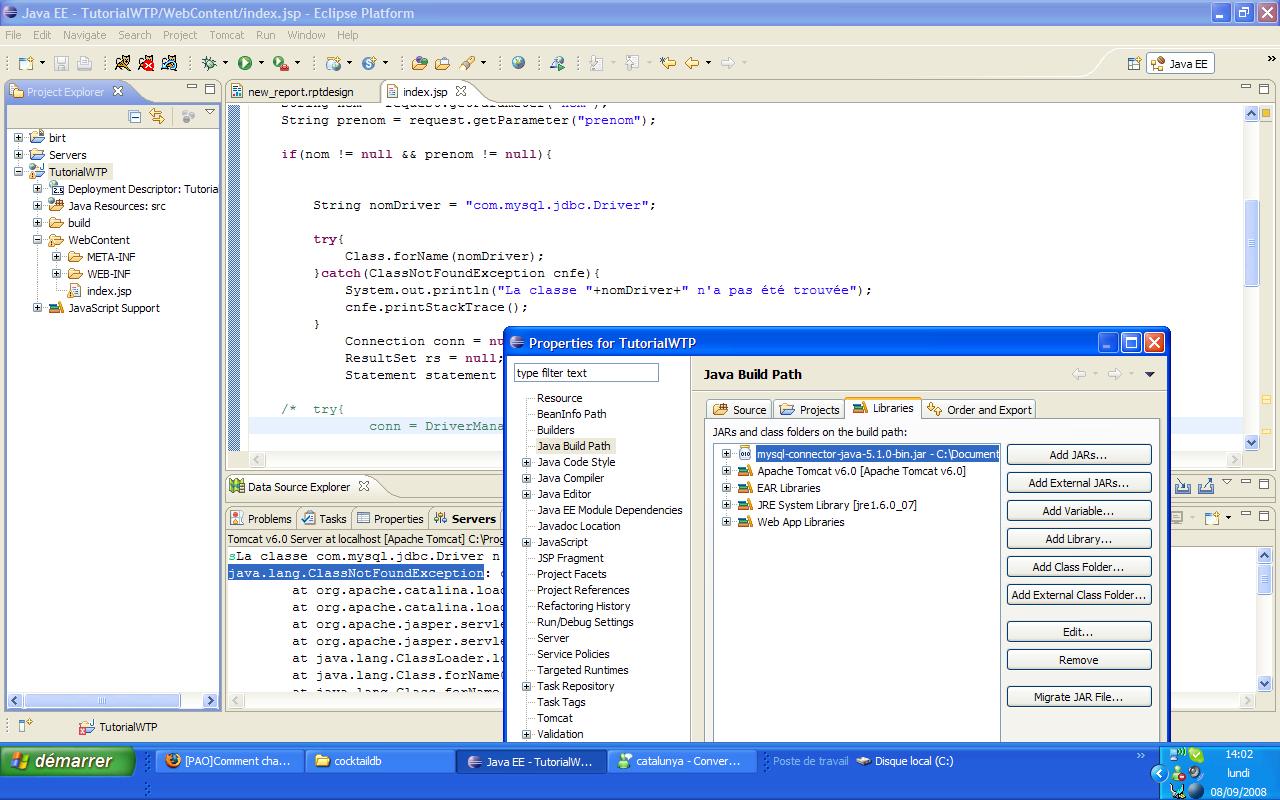Click the Restart Tomcat icon
The height and width of the screenshot is (800, 1280).
click(x=170, y=63)
